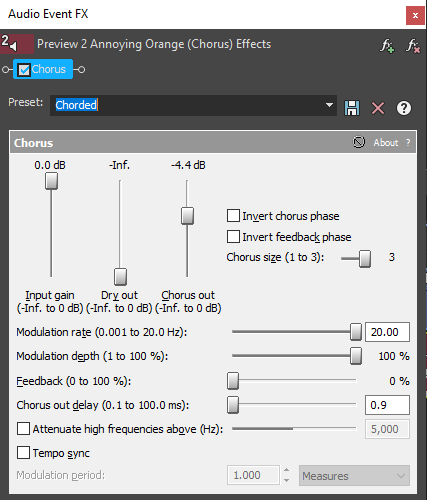Screen dimensions: 427x500
Task: Enable the Tempo sync checkbox
Action: click(x=23, y=453)
